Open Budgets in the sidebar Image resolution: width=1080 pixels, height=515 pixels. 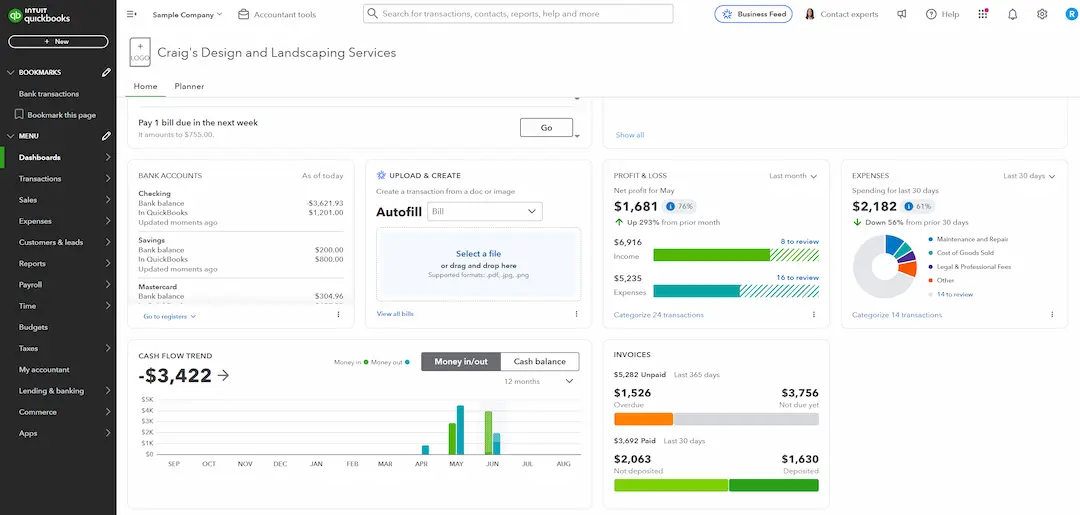(x=58, y=327)
